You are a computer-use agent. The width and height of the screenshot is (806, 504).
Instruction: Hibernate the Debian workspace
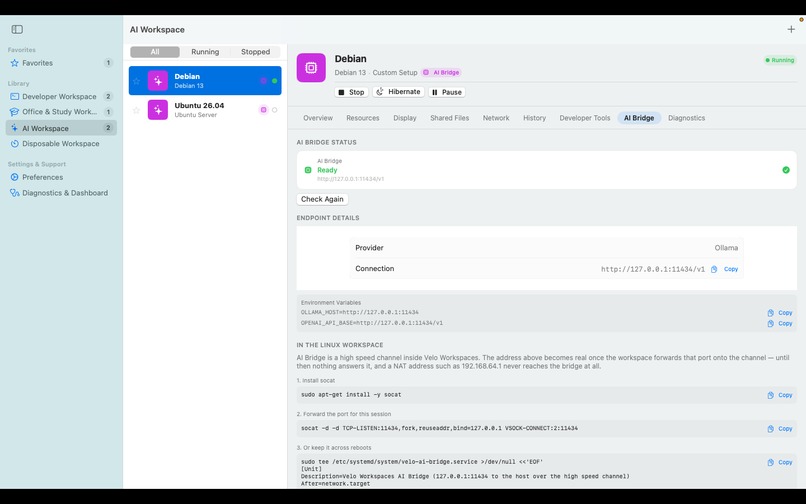(398, 92)
